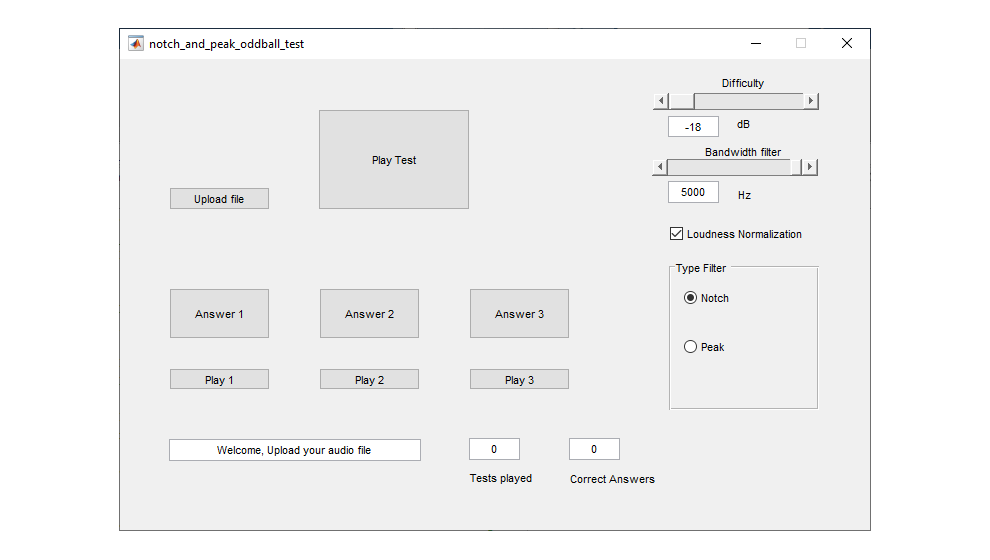The image size is (990, 560).
Task: Click the Difficulty slider thumb
Action: click(682, 101)
